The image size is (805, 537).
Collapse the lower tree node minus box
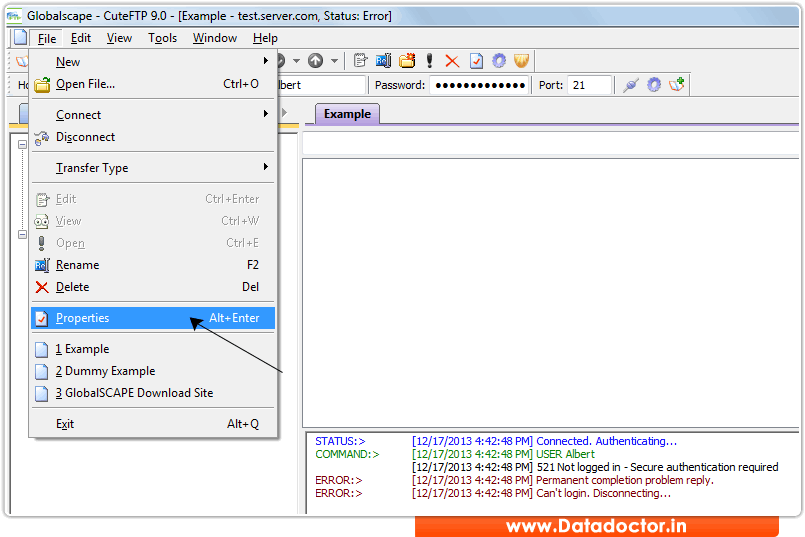(x=22, y=235)
